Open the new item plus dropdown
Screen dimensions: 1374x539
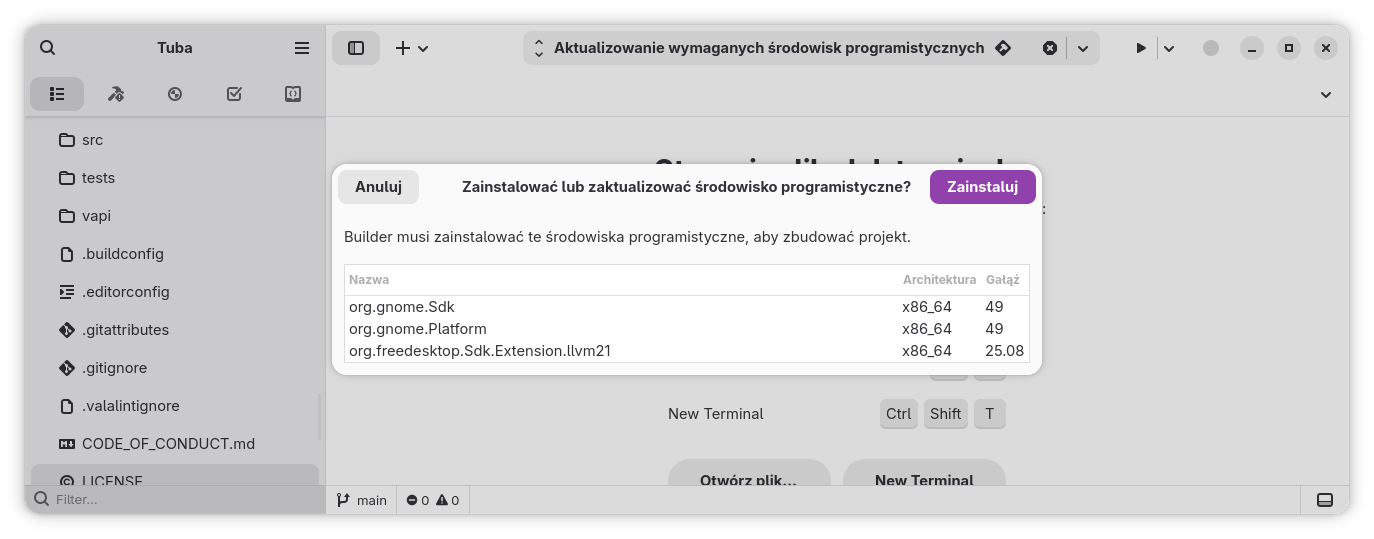click(411, 48)
